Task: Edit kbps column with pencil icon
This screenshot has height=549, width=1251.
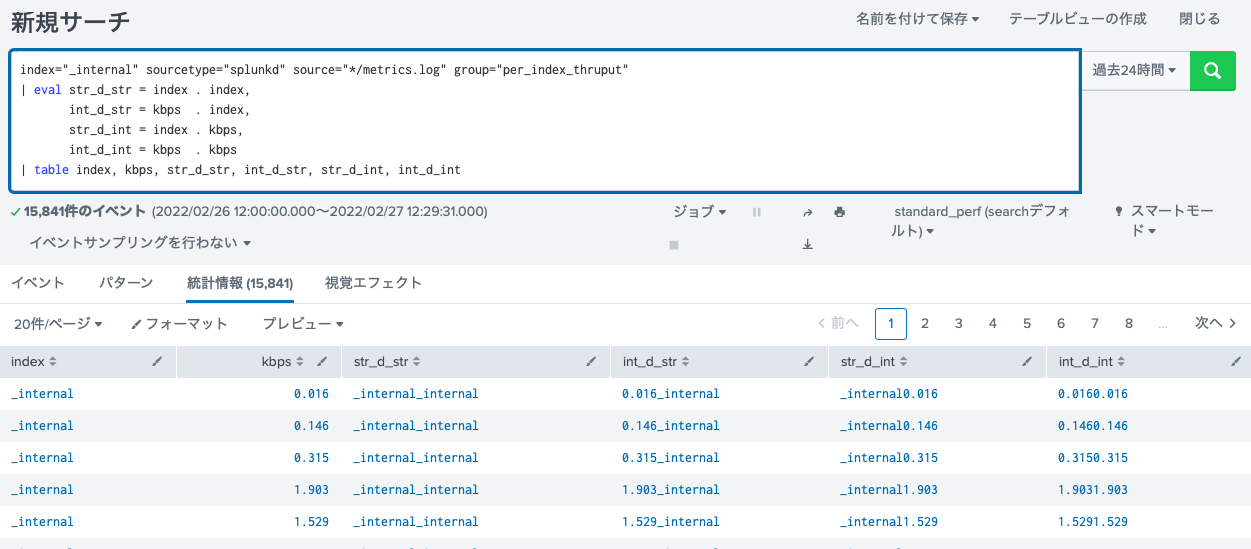Action: click(x=322, y=362)
